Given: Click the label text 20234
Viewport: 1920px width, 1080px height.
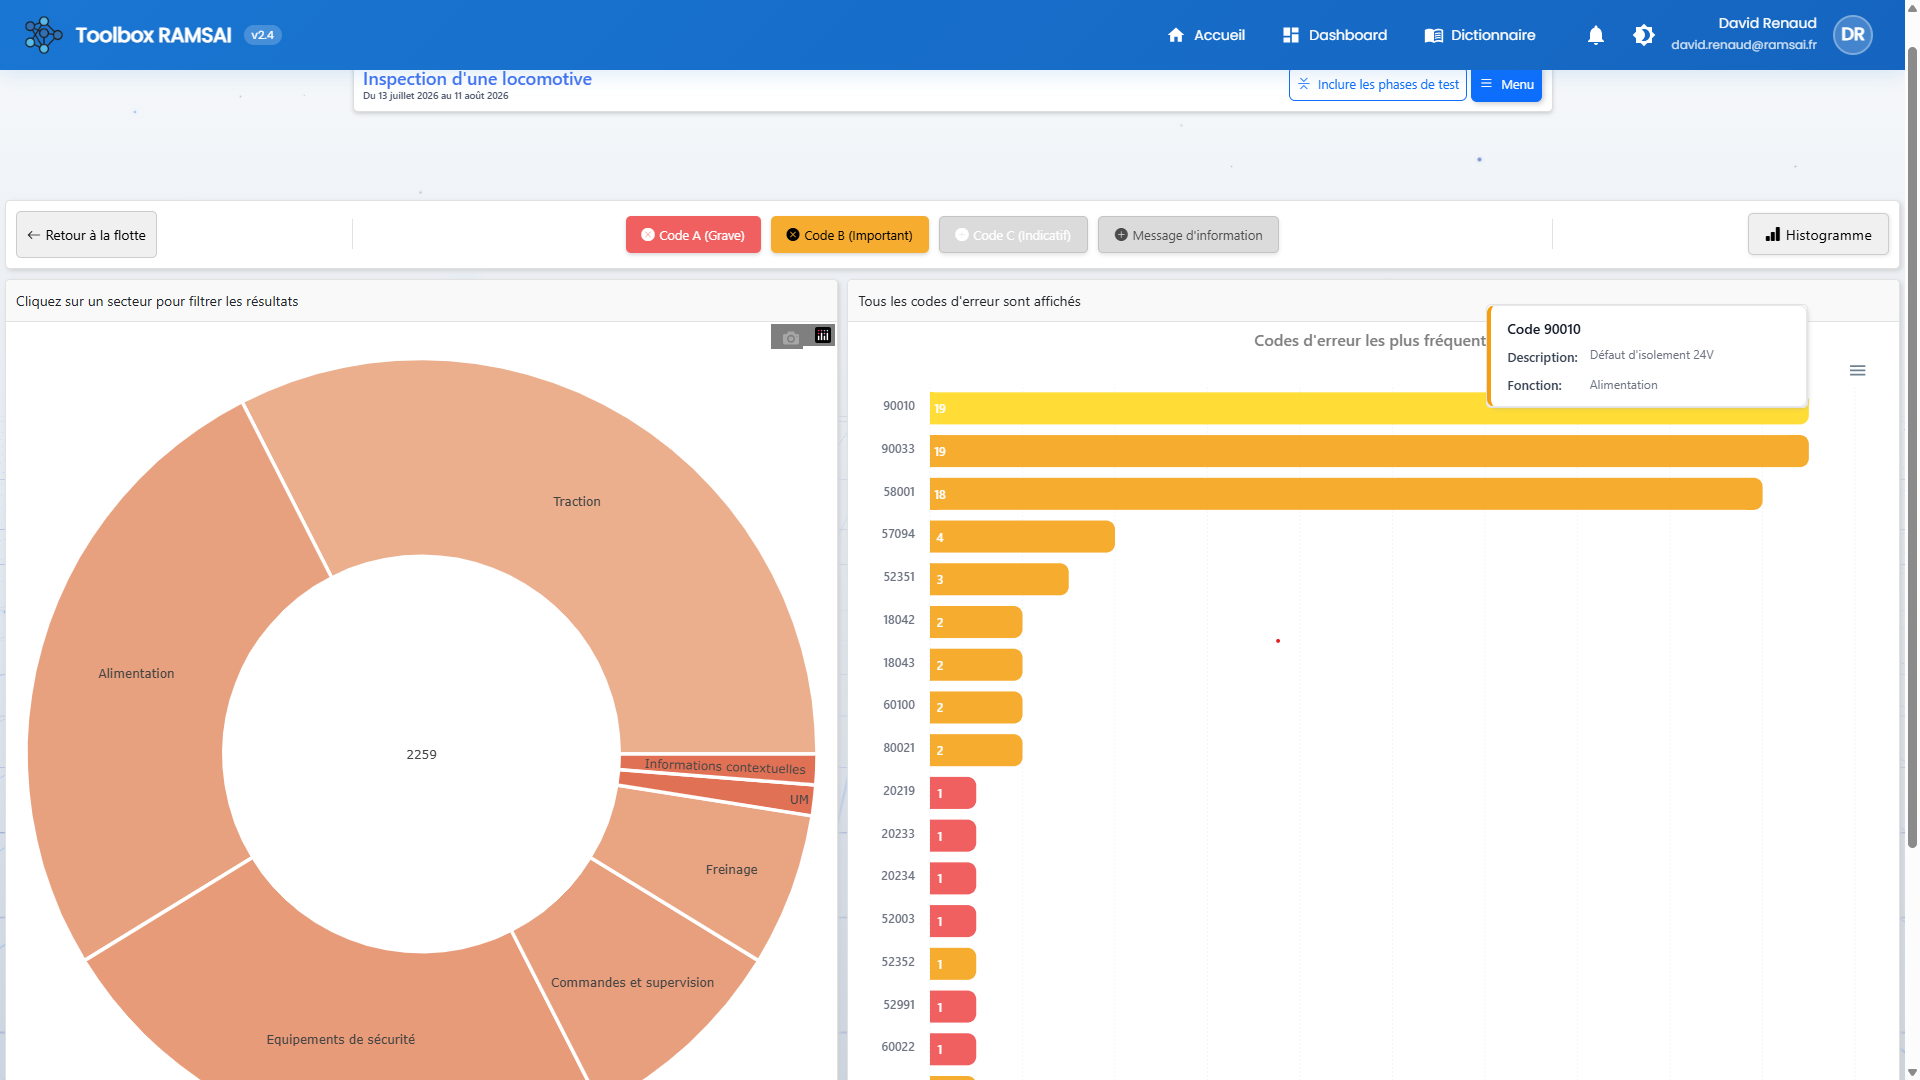Looking at the screenshot, I should click(x=898, y=876).
